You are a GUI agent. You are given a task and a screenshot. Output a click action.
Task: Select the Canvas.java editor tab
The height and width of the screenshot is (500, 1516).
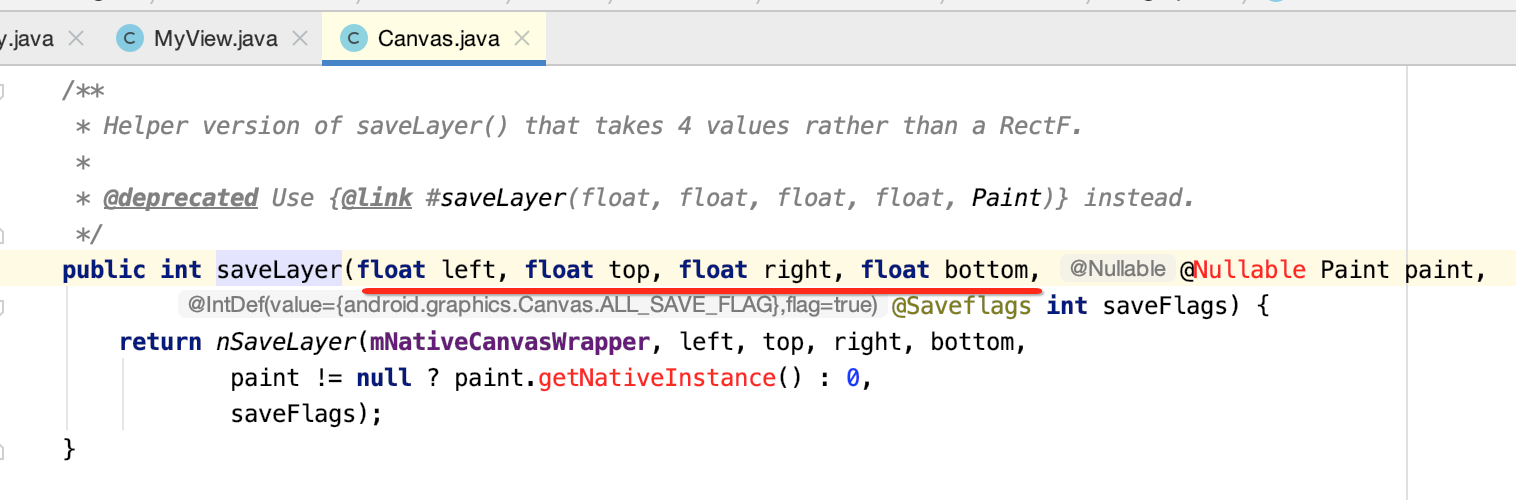pyautogui.click(x=434, y=39)
